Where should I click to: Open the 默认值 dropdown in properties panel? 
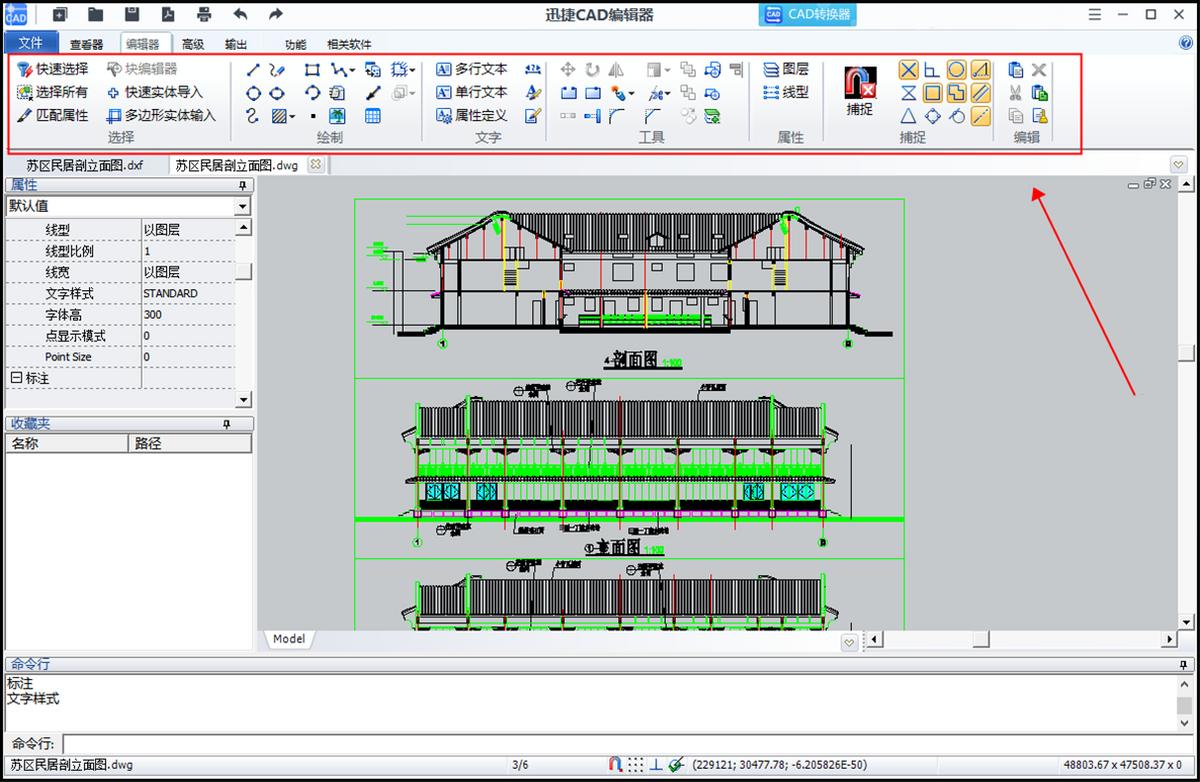(241, 206)
